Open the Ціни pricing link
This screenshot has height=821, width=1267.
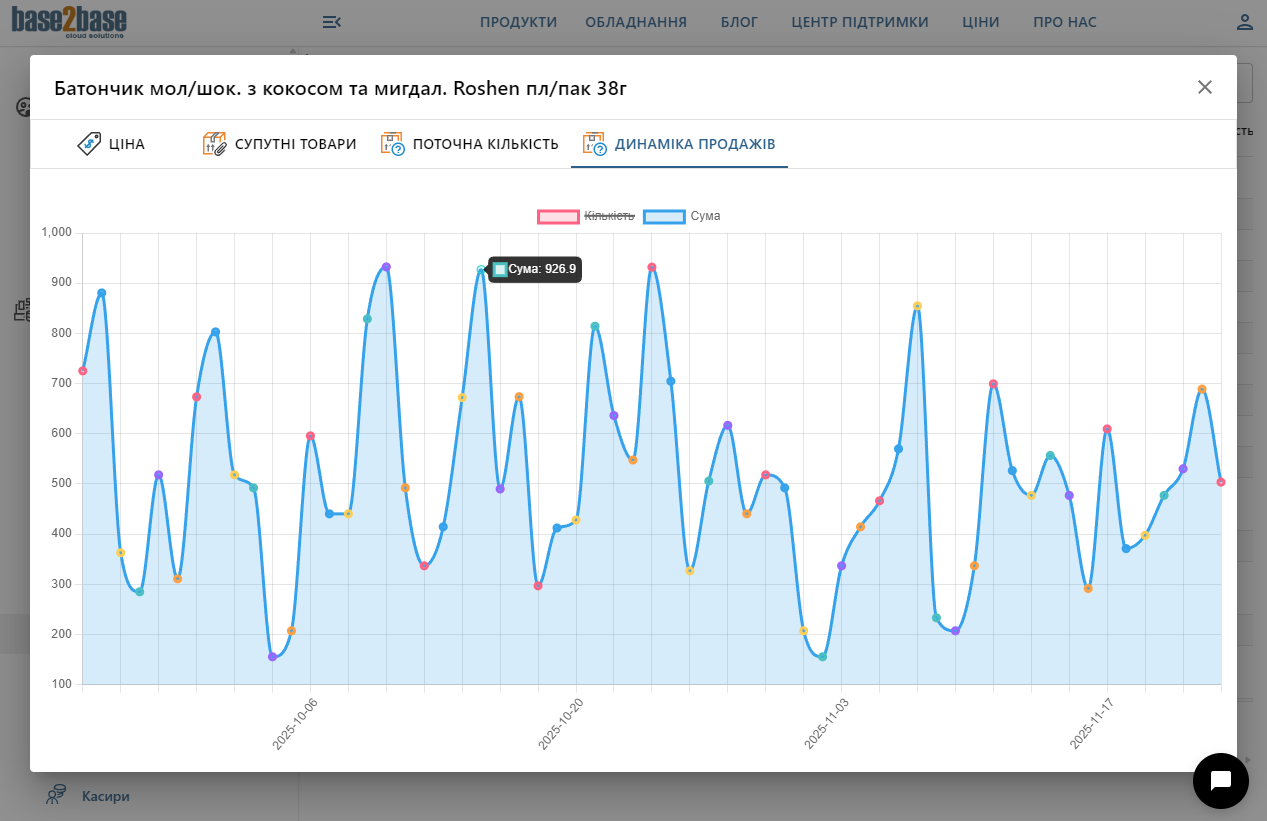pos(980,22)
